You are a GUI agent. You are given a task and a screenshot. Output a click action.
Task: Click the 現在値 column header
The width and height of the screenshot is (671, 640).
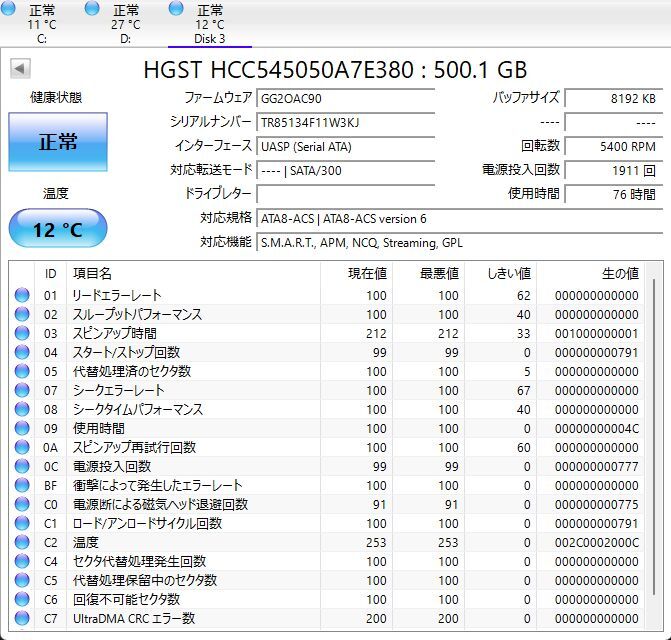(x=356, y=273)
